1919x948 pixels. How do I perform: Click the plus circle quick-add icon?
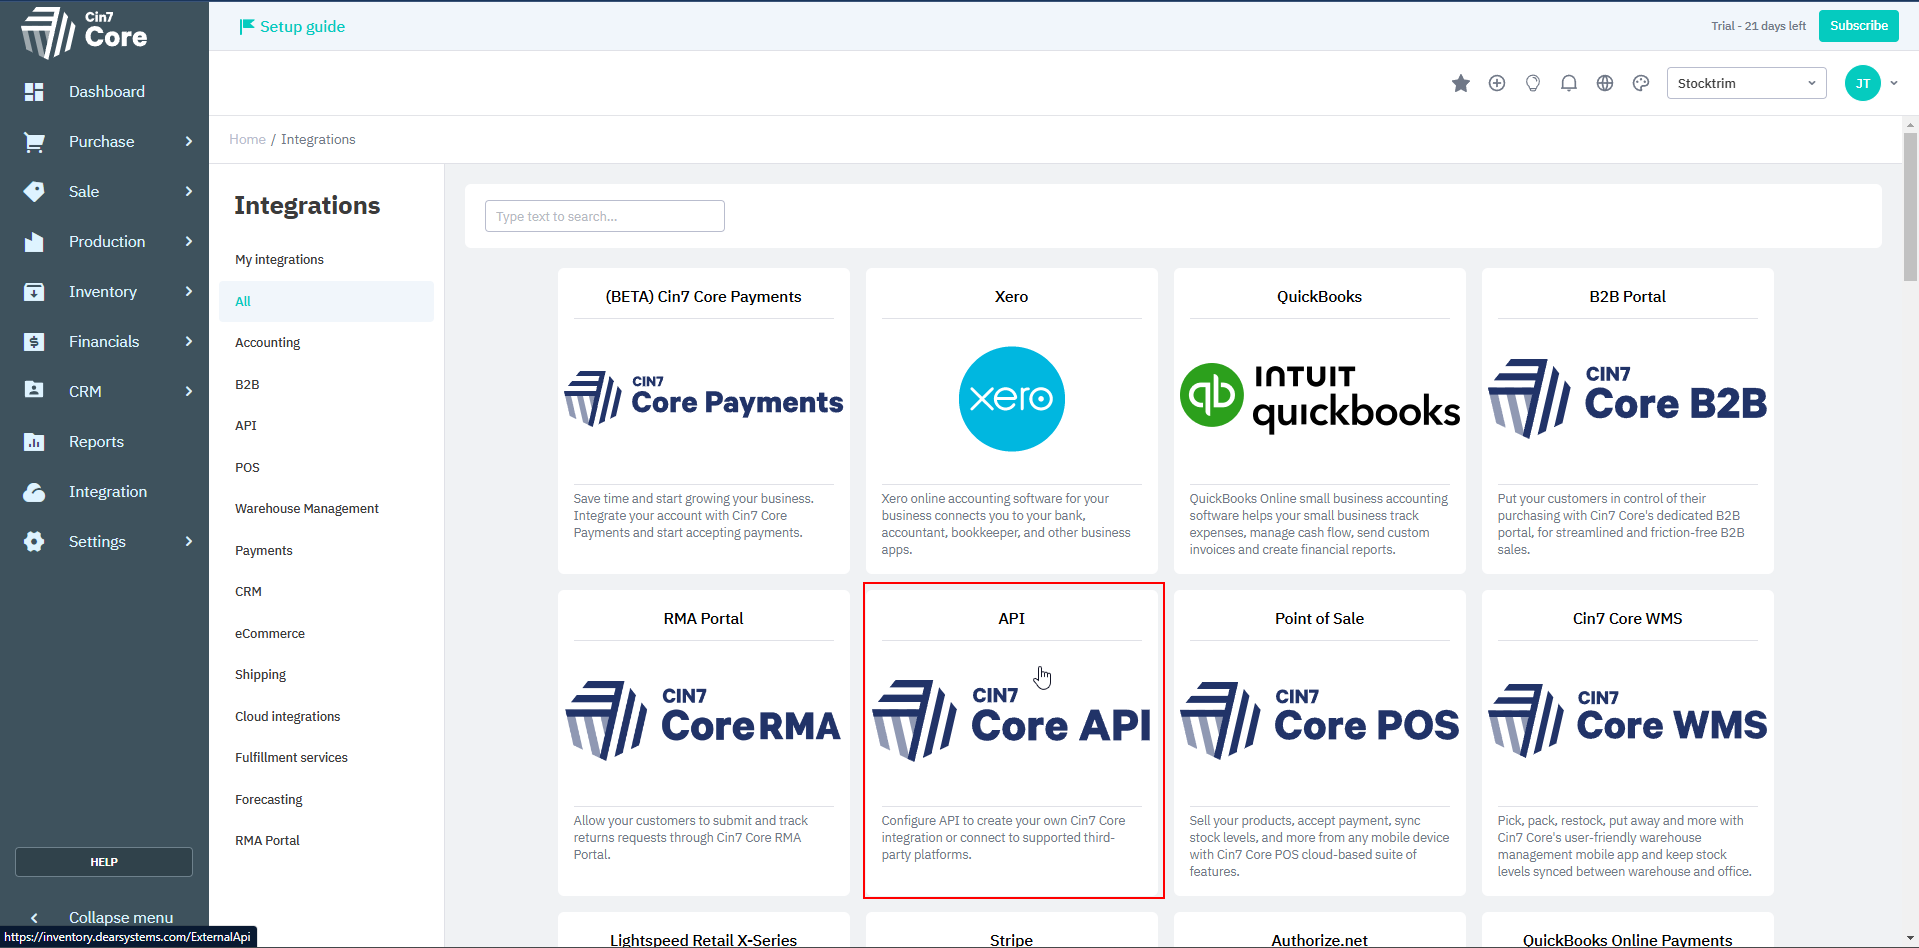(1496, 83)
